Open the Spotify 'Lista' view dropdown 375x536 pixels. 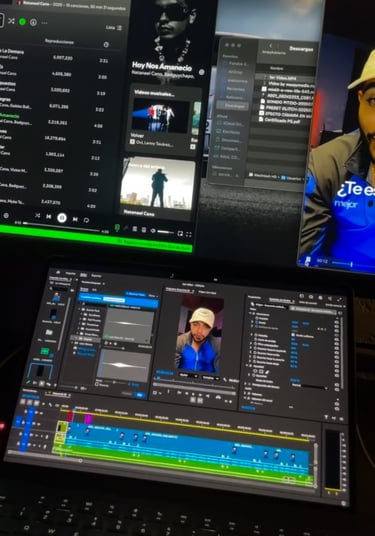114,27
